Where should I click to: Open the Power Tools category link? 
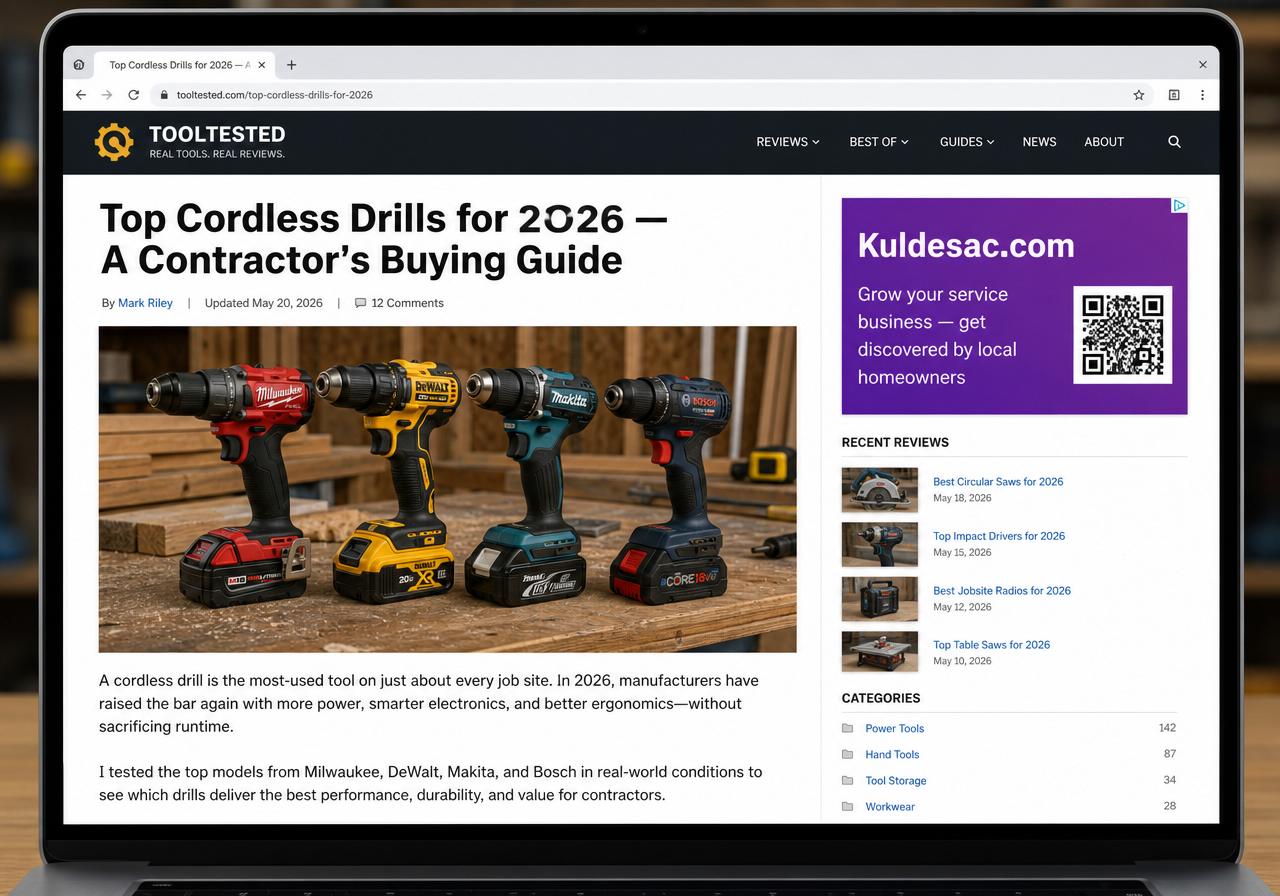[894, 728]
